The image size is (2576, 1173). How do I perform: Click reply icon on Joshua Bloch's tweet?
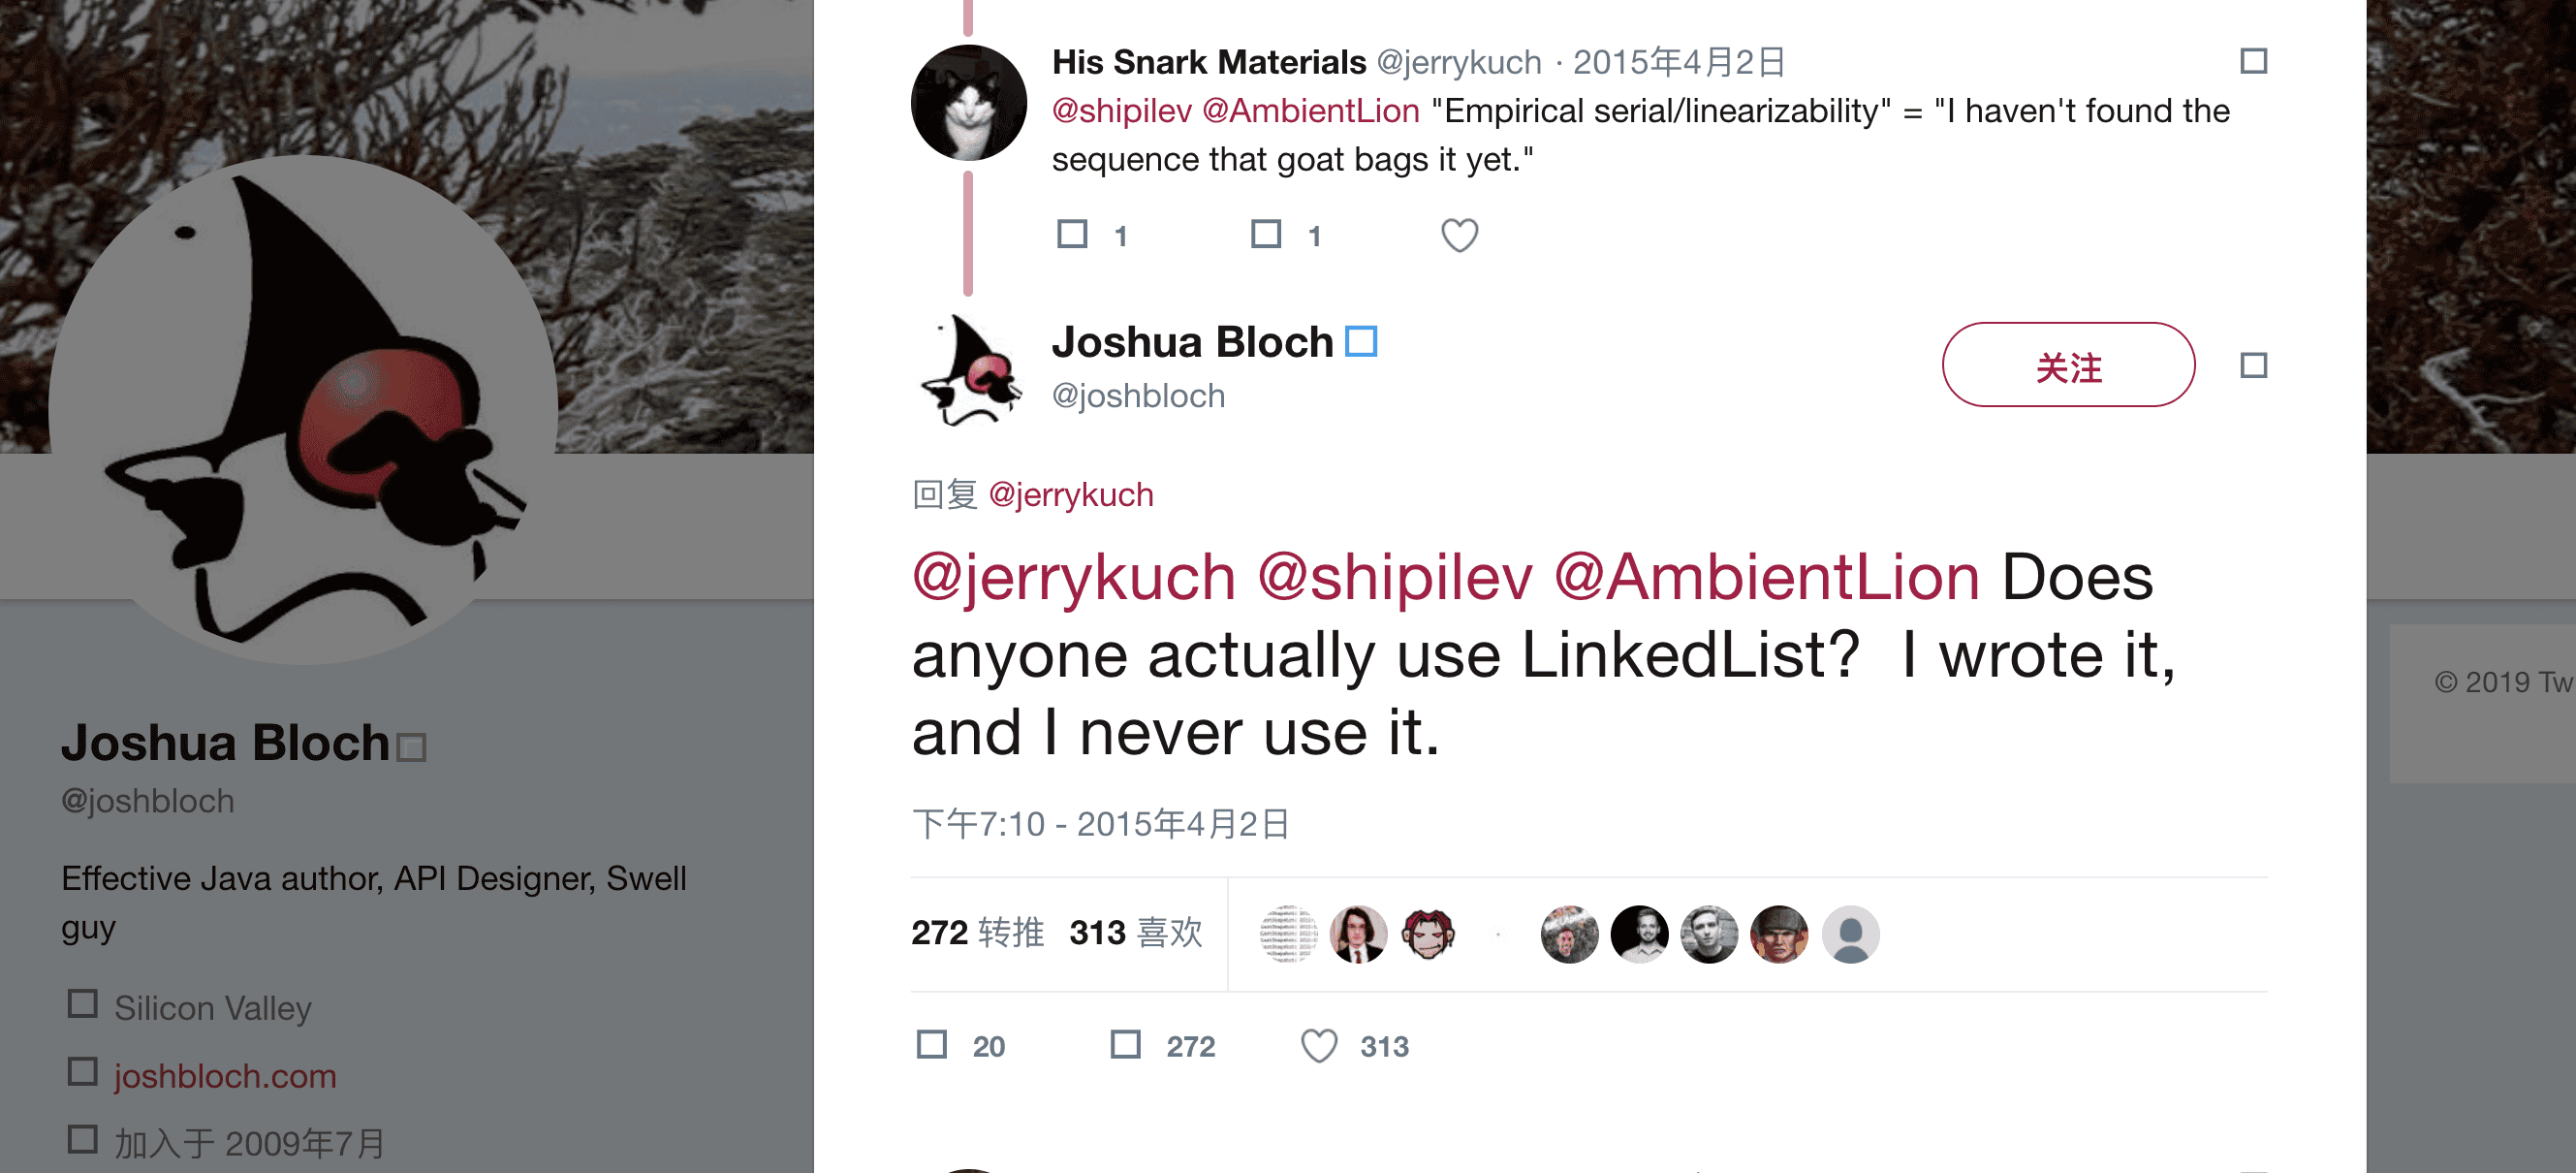932,1045
